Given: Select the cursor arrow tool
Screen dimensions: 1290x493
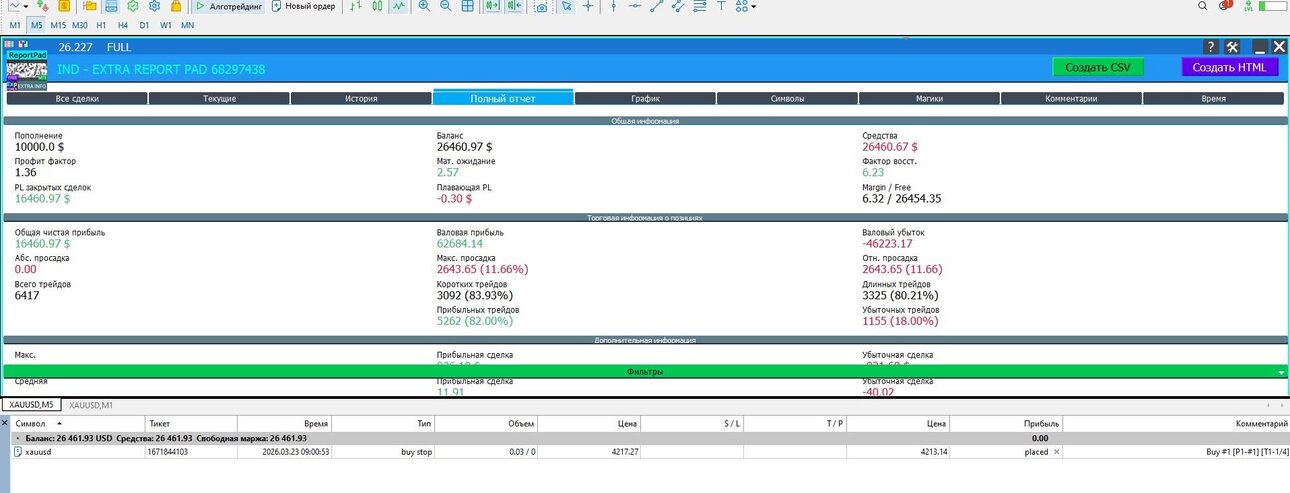Looking at the screenshot, I should coord(566,6).
